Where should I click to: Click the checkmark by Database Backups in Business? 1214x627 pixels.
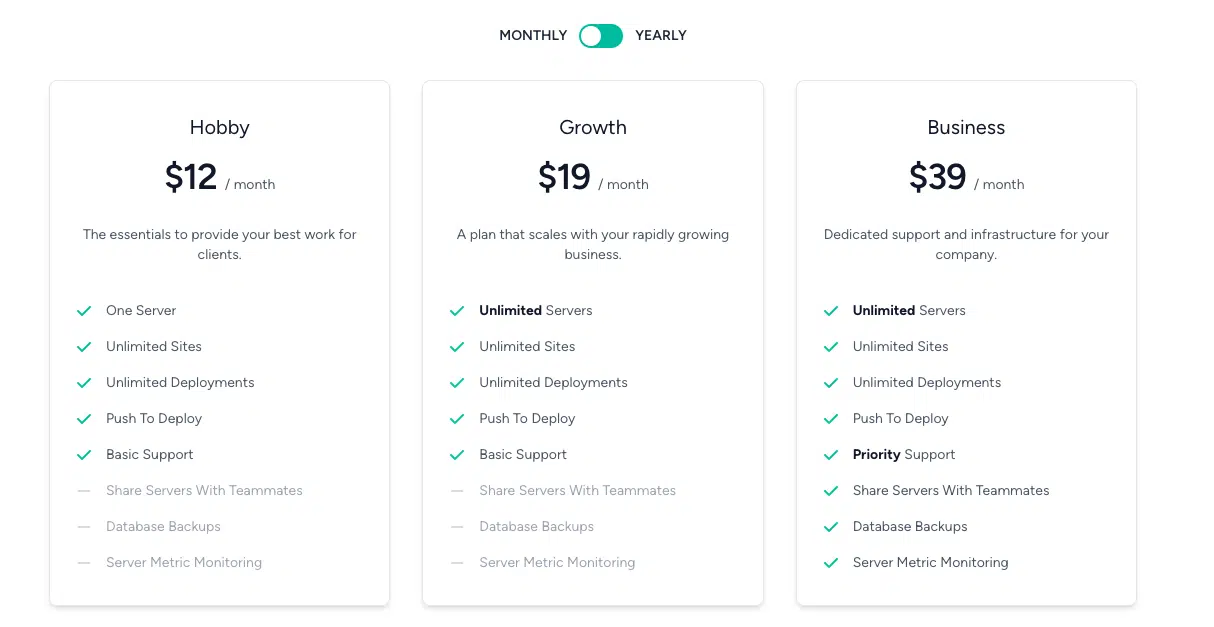831,526
